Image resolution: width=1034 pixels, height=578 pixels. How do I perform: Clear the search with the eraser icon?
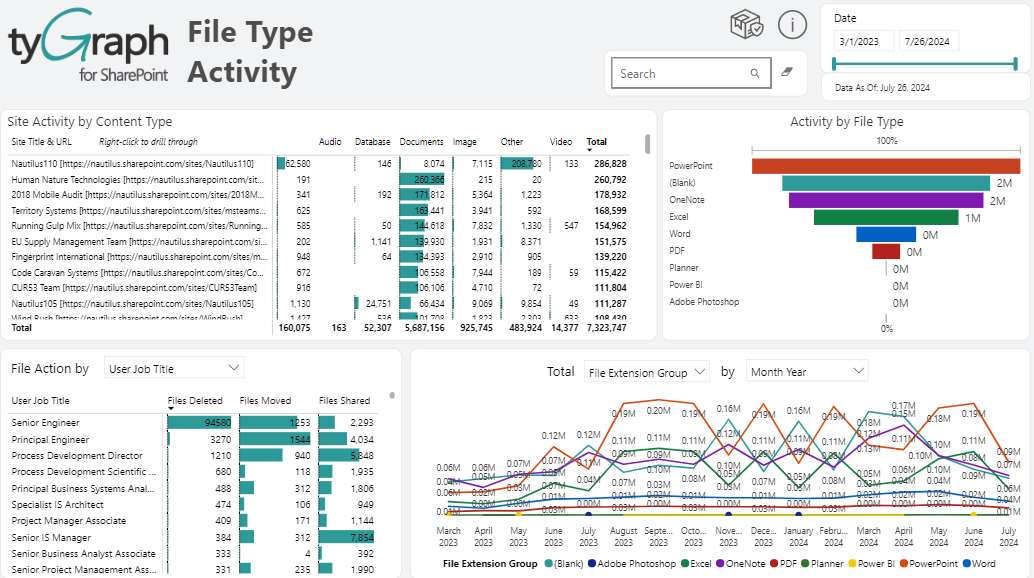[x=787, y=72]
